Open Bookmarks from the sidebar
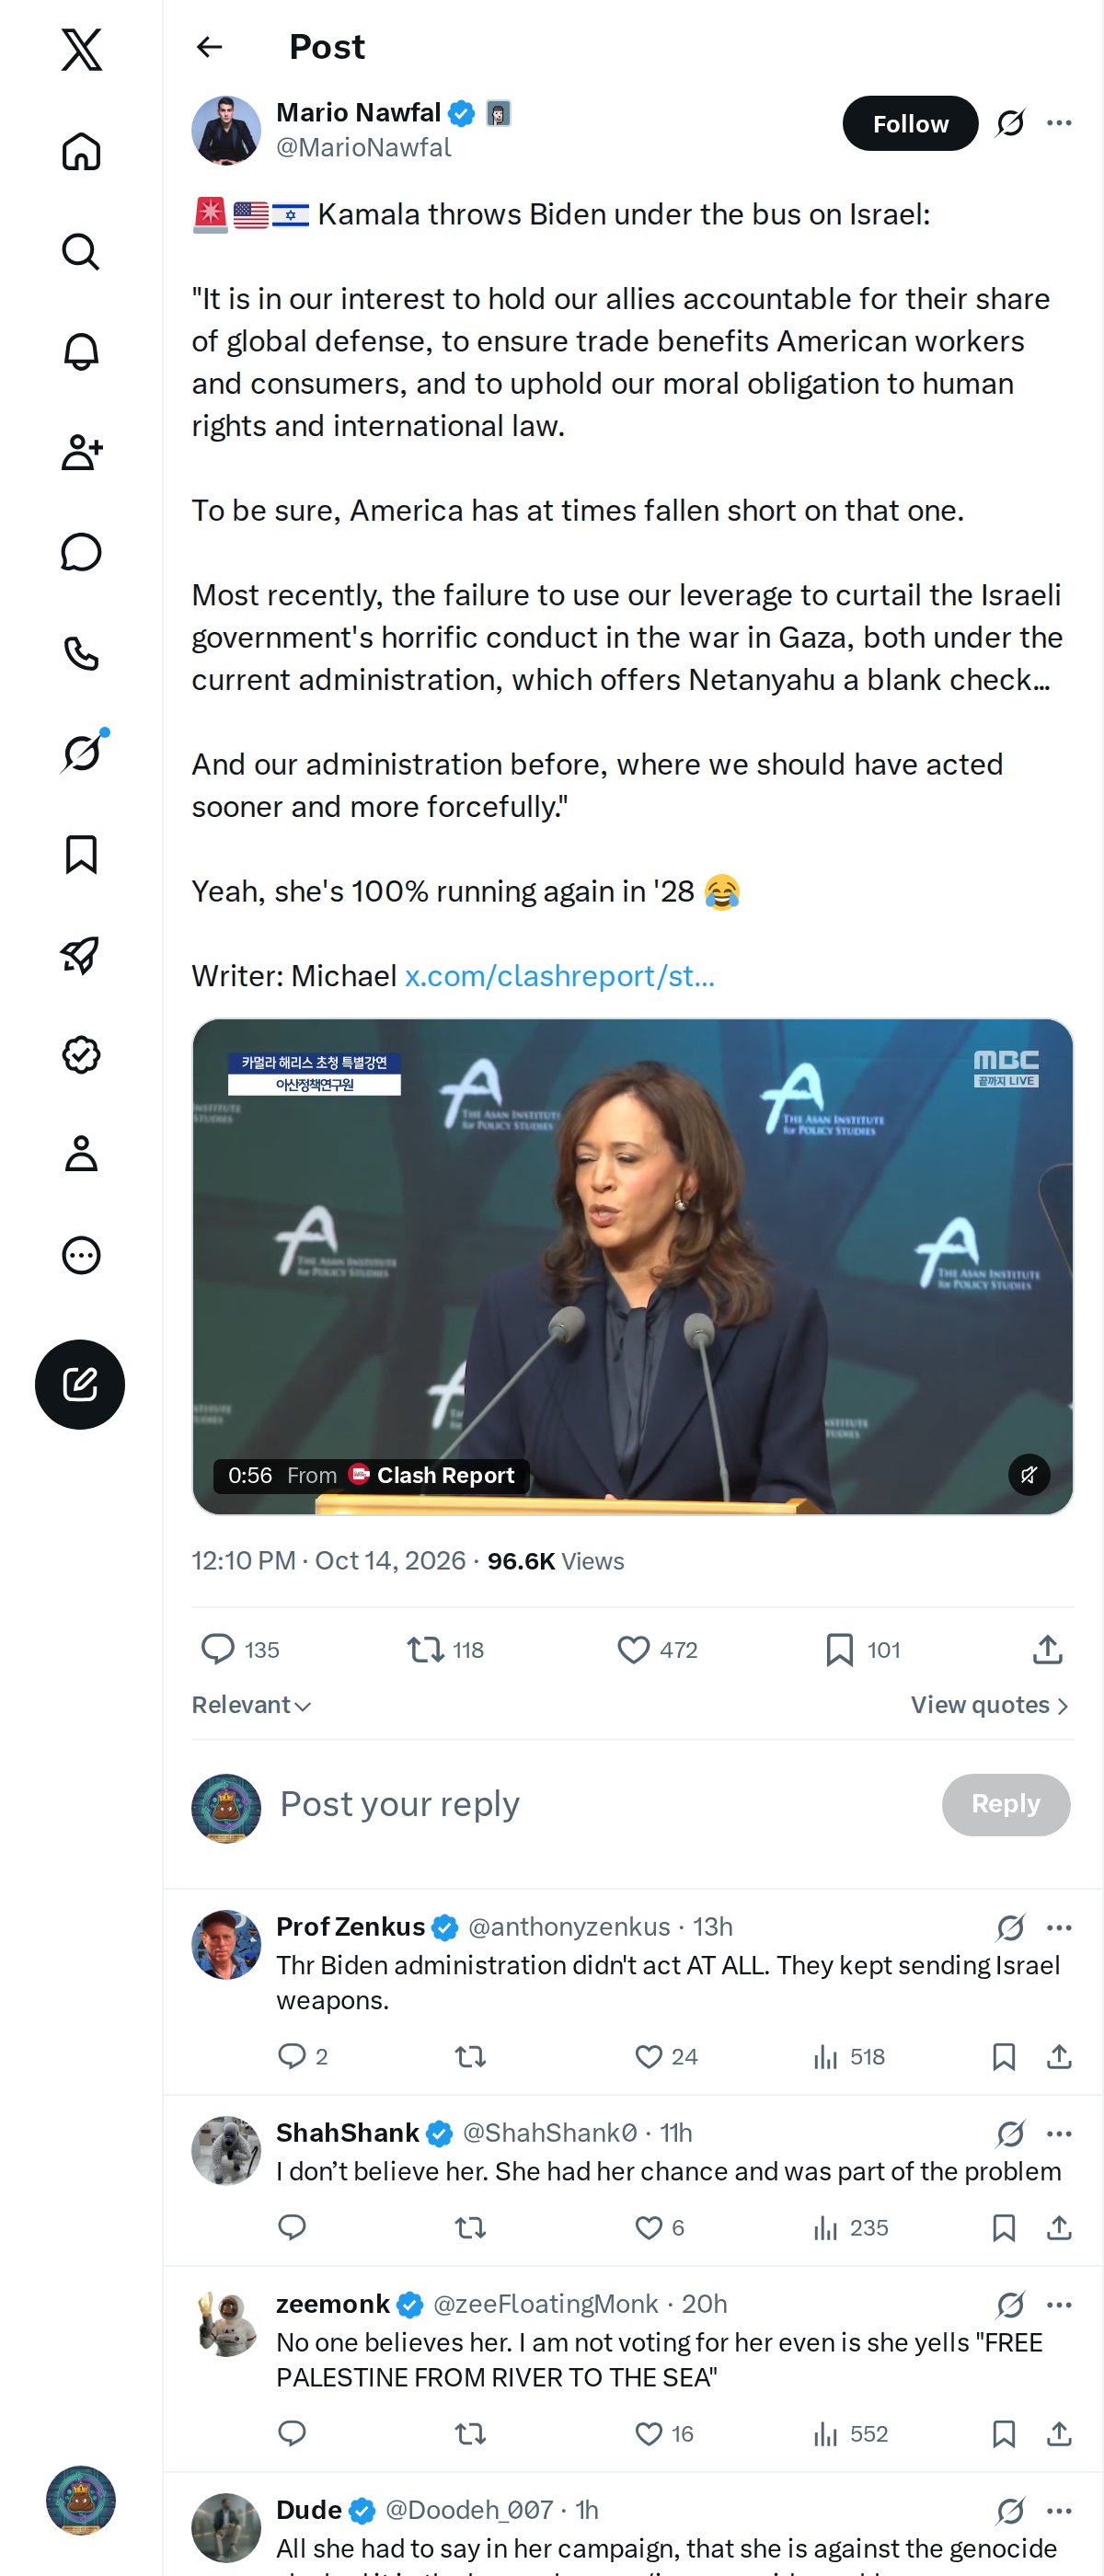This screenshot has width=1104, height=2576. coord(81,854)
